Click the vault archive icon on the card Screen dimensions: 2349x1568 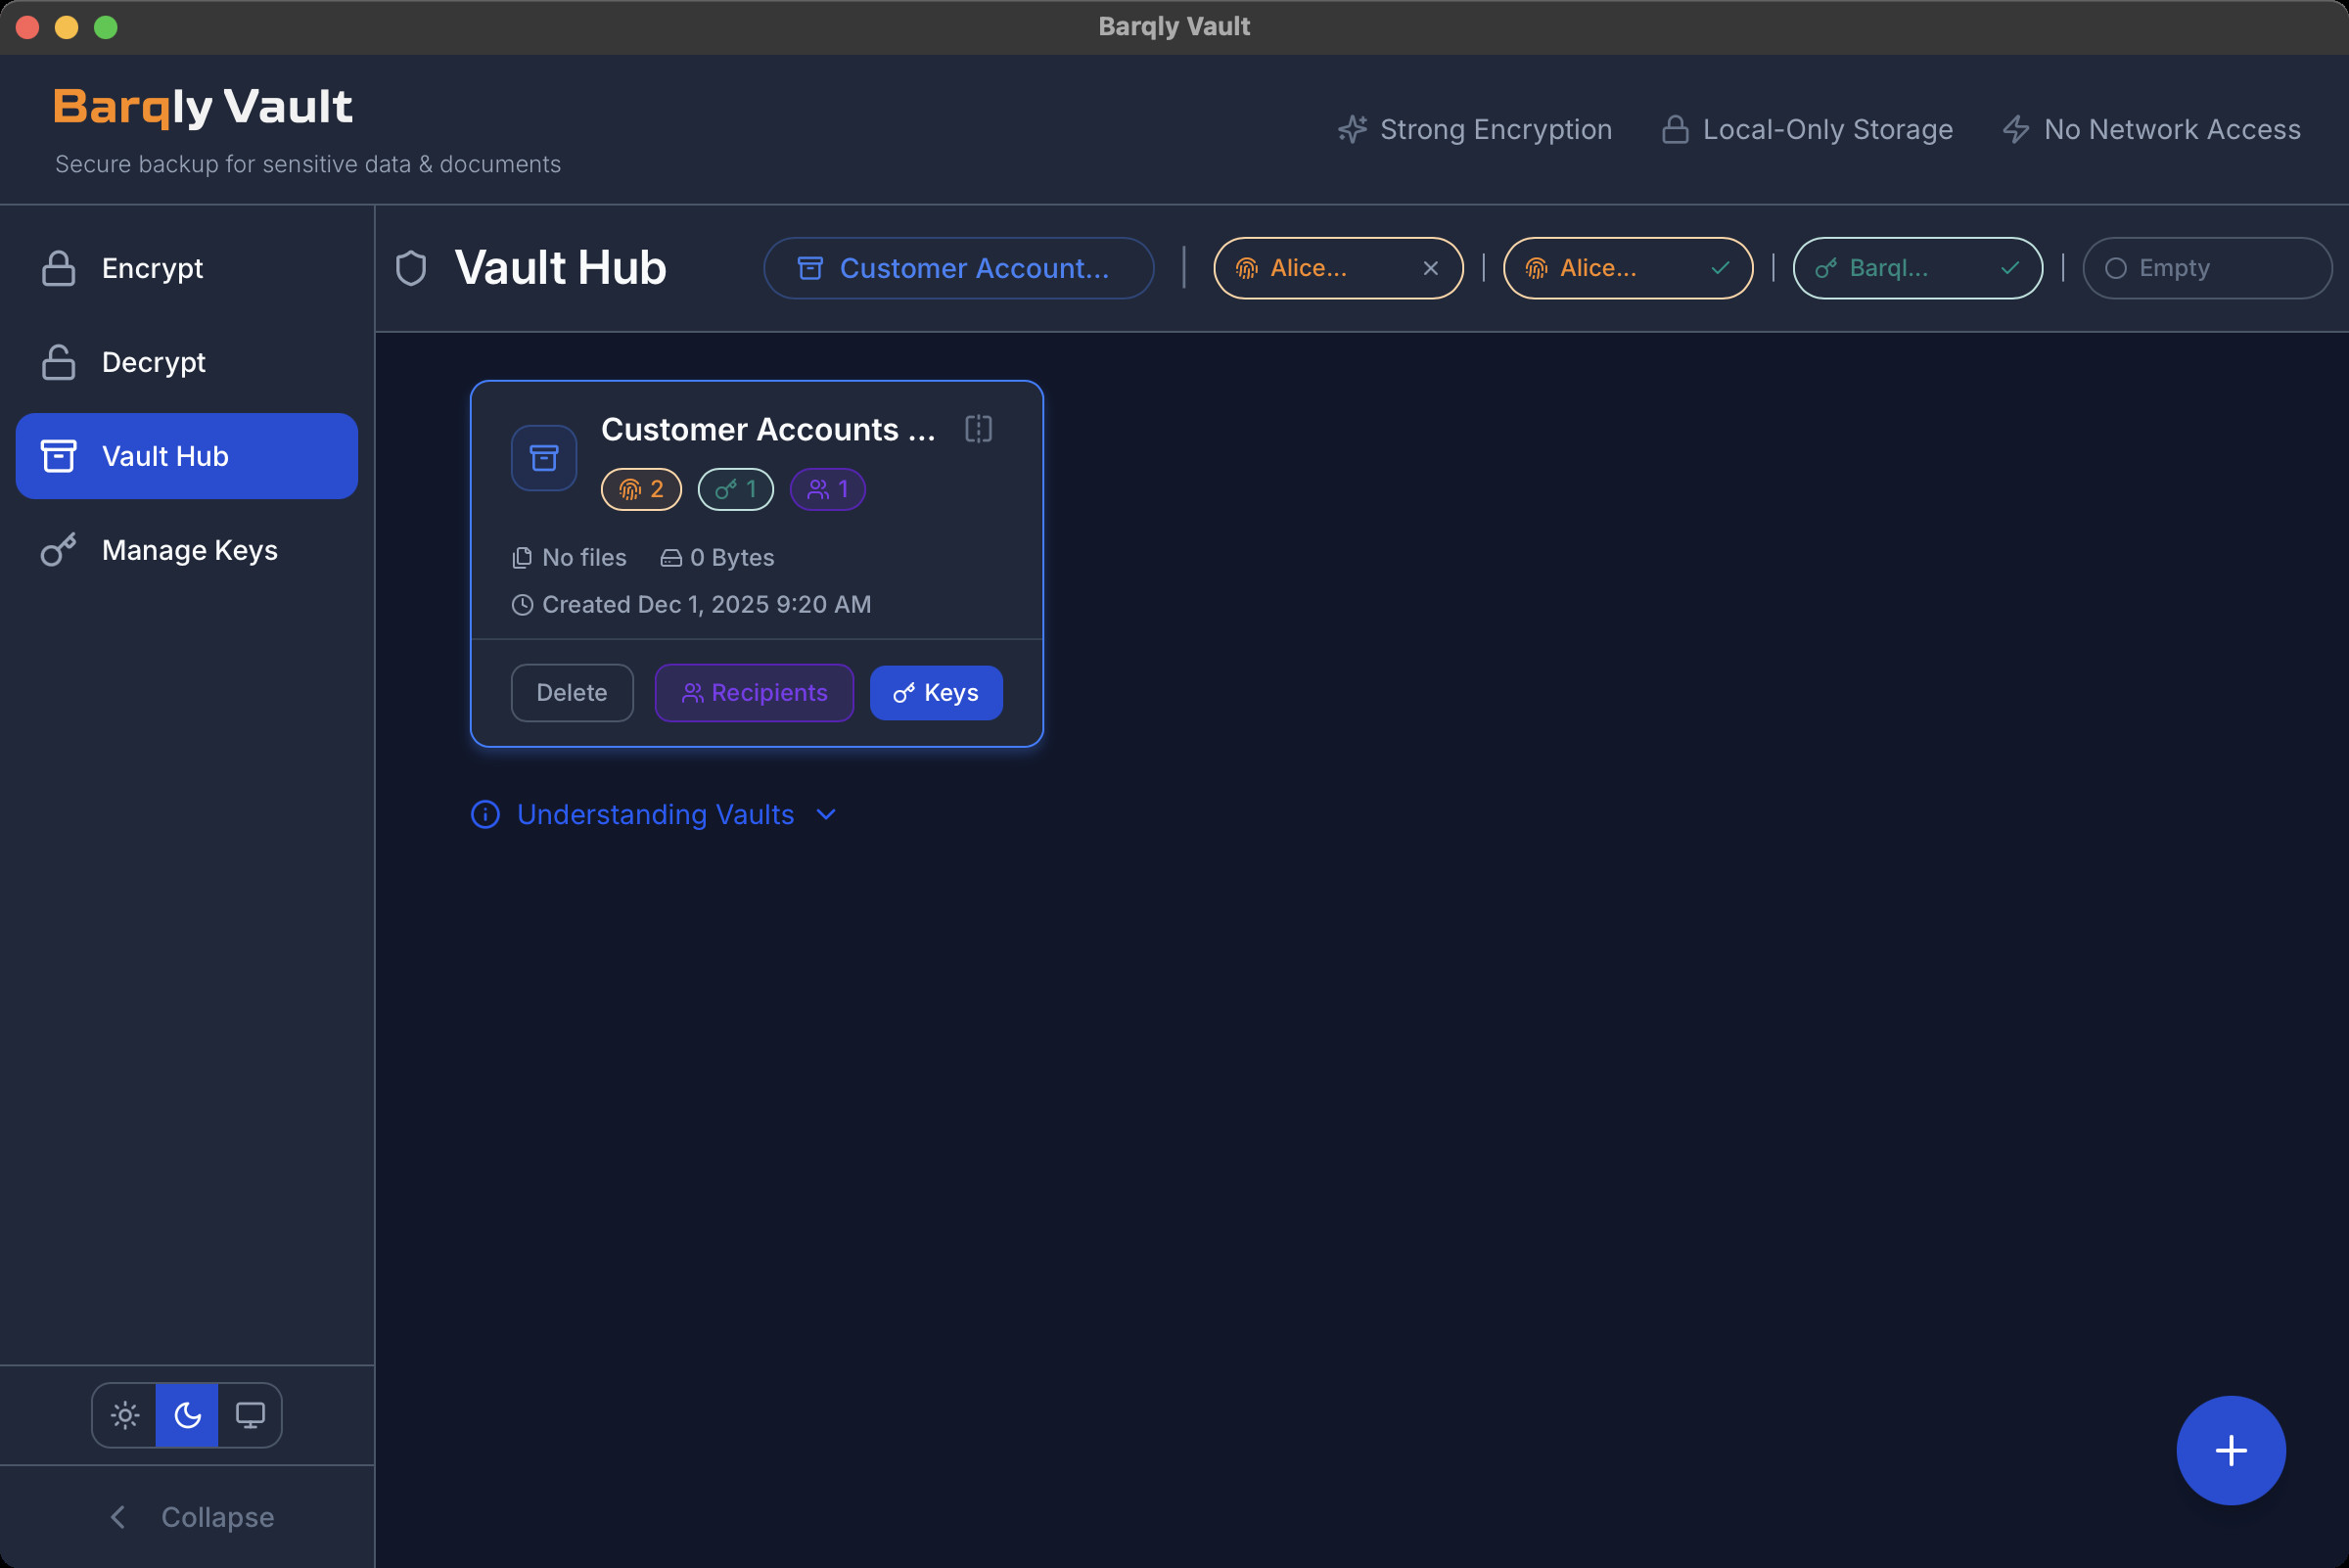click(x=544, y=458)
